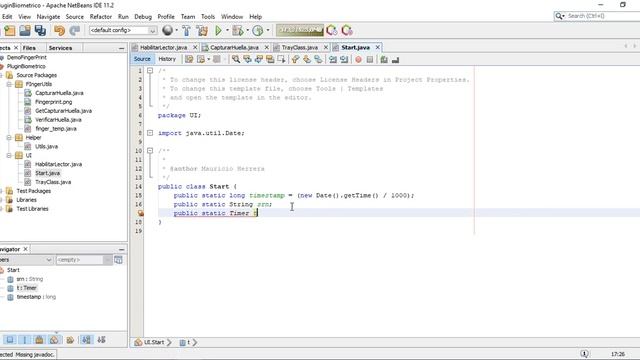Open the Refactor menu
Image resolution: width=640 pixels, height=360 pixels.
pos(101,17)
